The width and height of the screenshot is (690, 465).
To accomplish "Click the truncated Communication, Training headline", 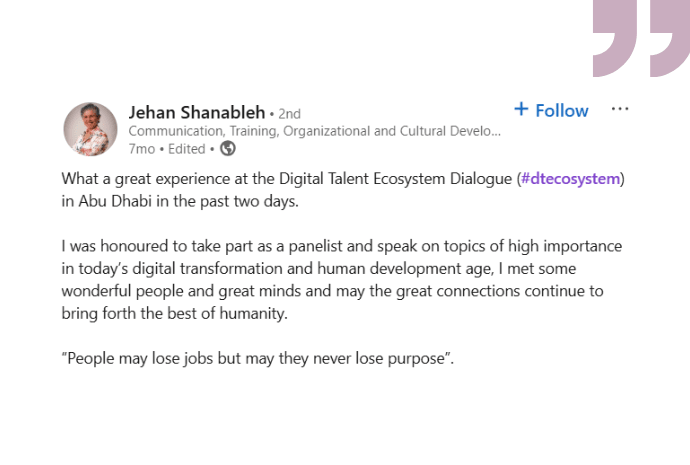I will pos(314,131).
